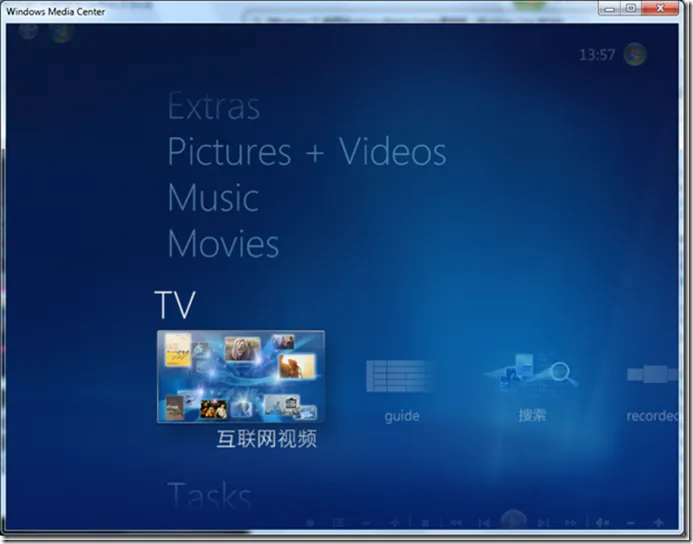Click the Windows logo orb beside the clock
This screenshot has width=693, height=544.
click(635, 54)
